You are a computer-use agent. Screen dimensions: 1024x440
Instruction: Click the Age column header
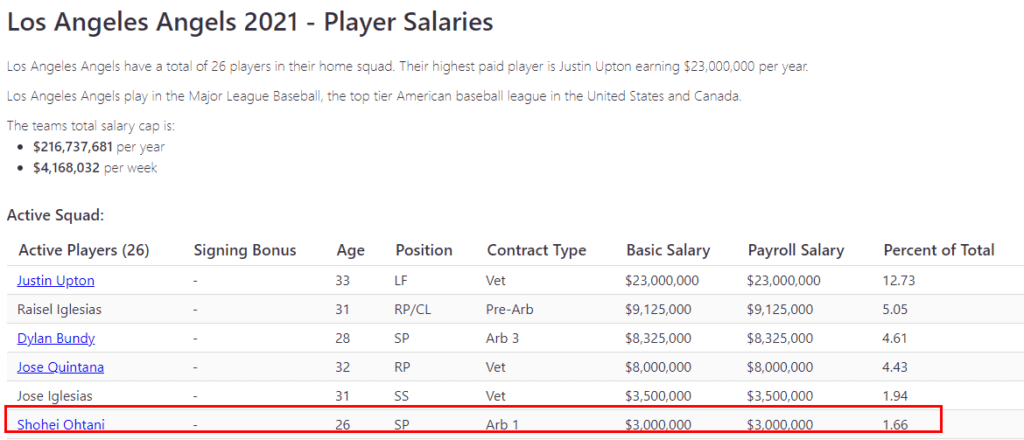[351, 250]
